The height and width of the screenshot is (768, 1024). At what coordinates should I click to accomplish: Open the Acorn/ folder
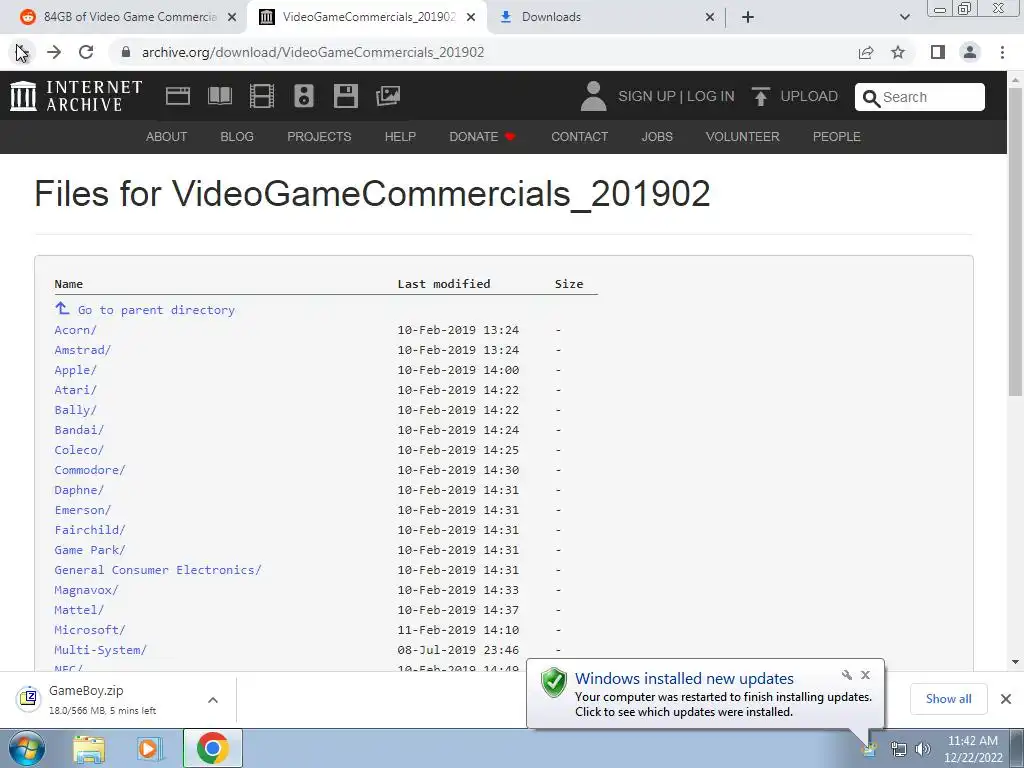76,330
